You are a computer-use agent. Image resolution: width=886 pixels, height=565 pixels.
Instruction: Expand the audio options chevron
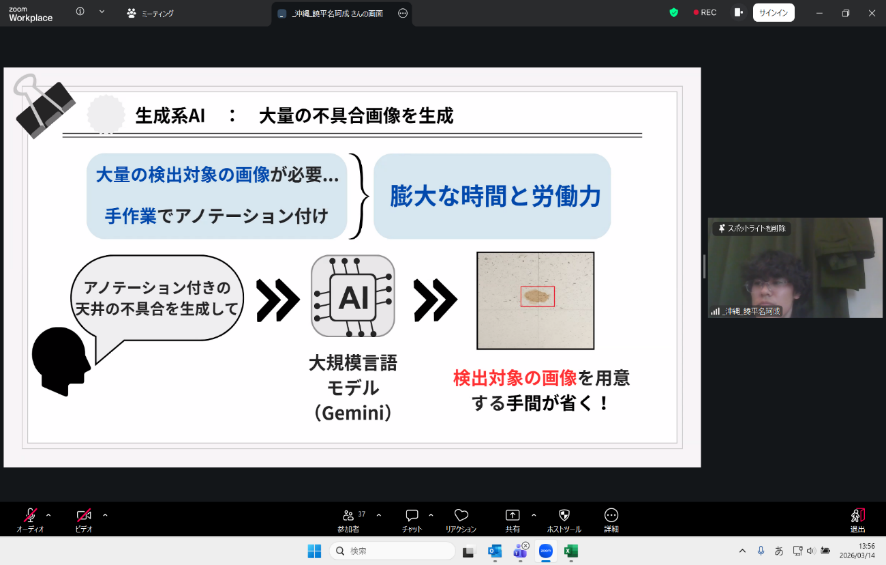[49, 515]
